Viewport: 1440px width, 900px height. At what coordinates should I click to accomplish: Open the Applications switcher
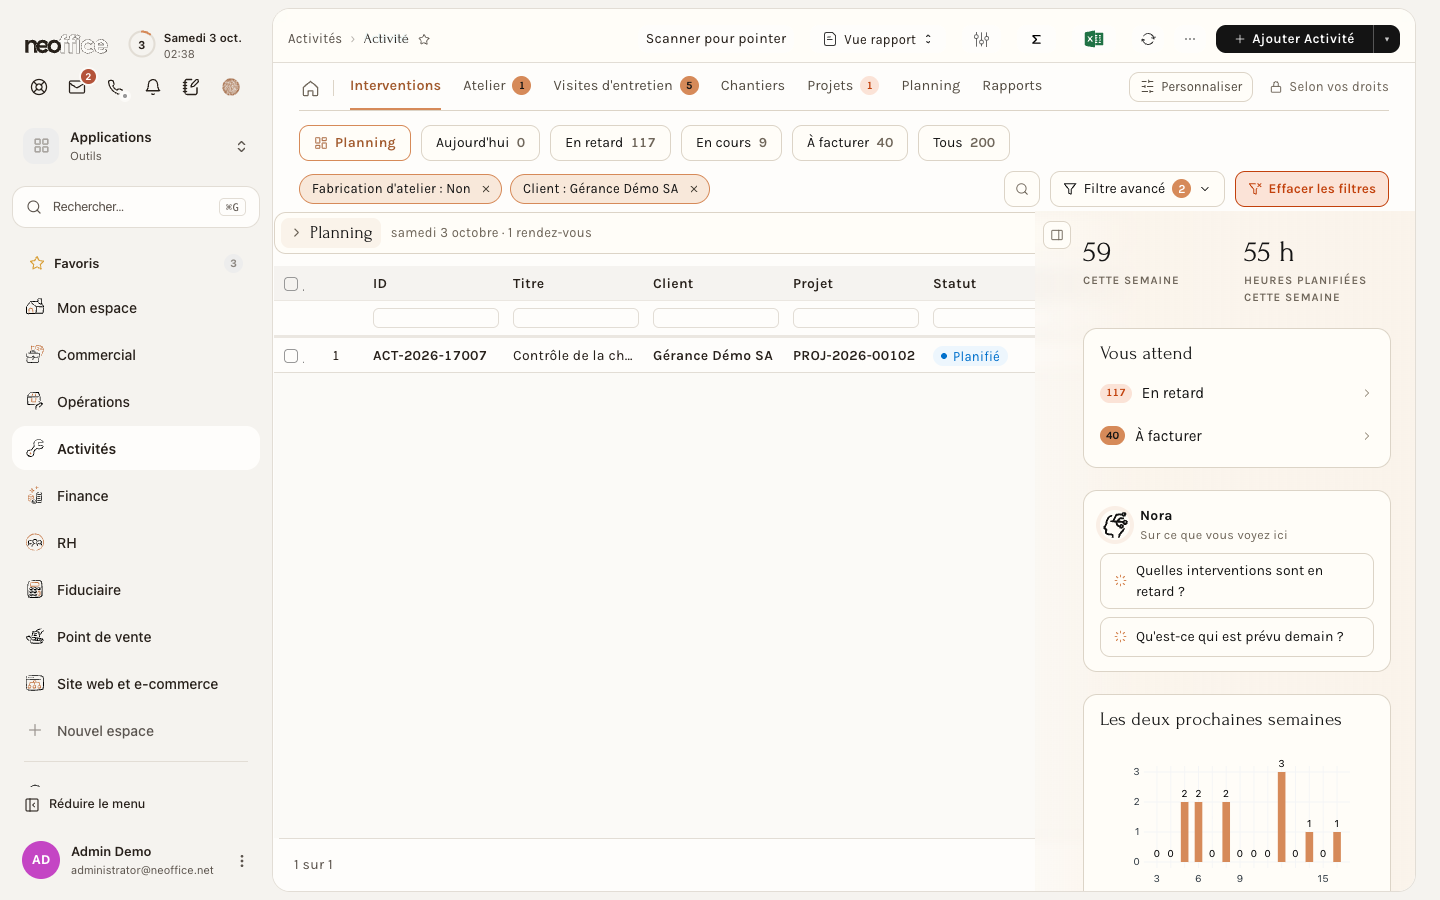(x=136, y=146)
